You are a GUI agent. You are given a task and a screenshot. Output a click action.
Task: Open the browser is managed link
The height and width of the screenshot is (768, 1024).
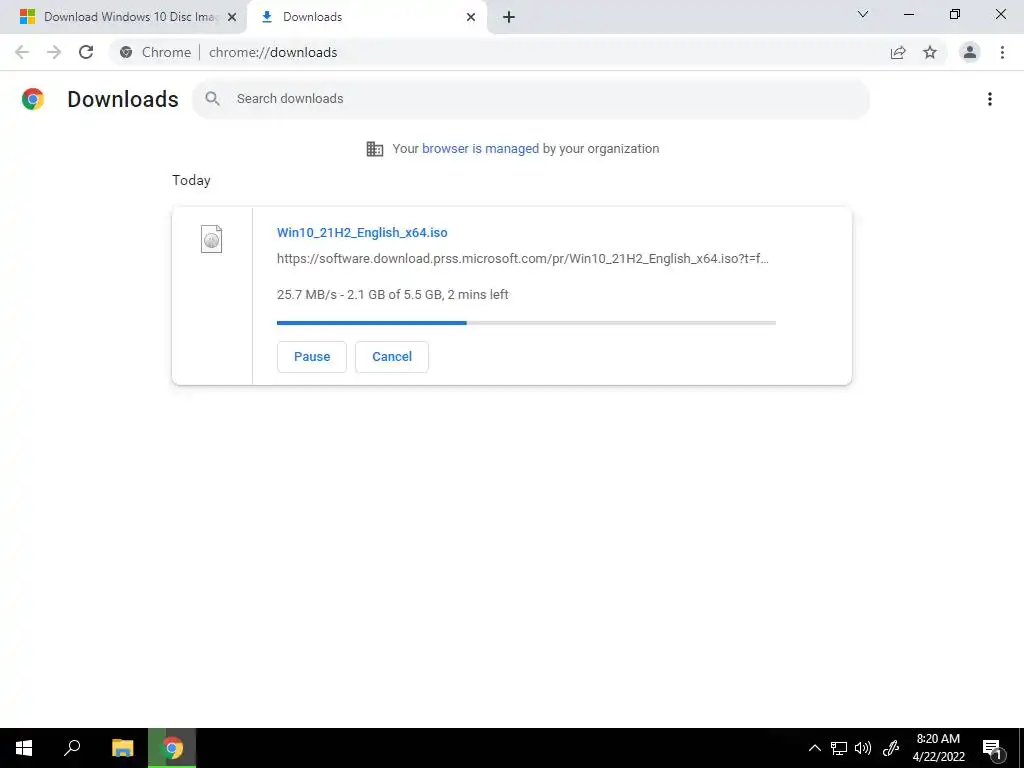tap(481, 149)
